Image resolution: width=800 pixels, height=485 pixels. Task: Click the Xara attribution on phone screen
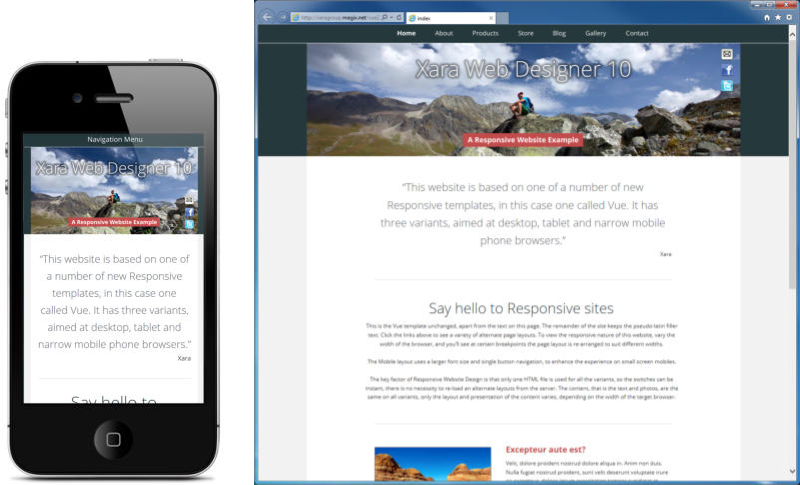[184, 358]
